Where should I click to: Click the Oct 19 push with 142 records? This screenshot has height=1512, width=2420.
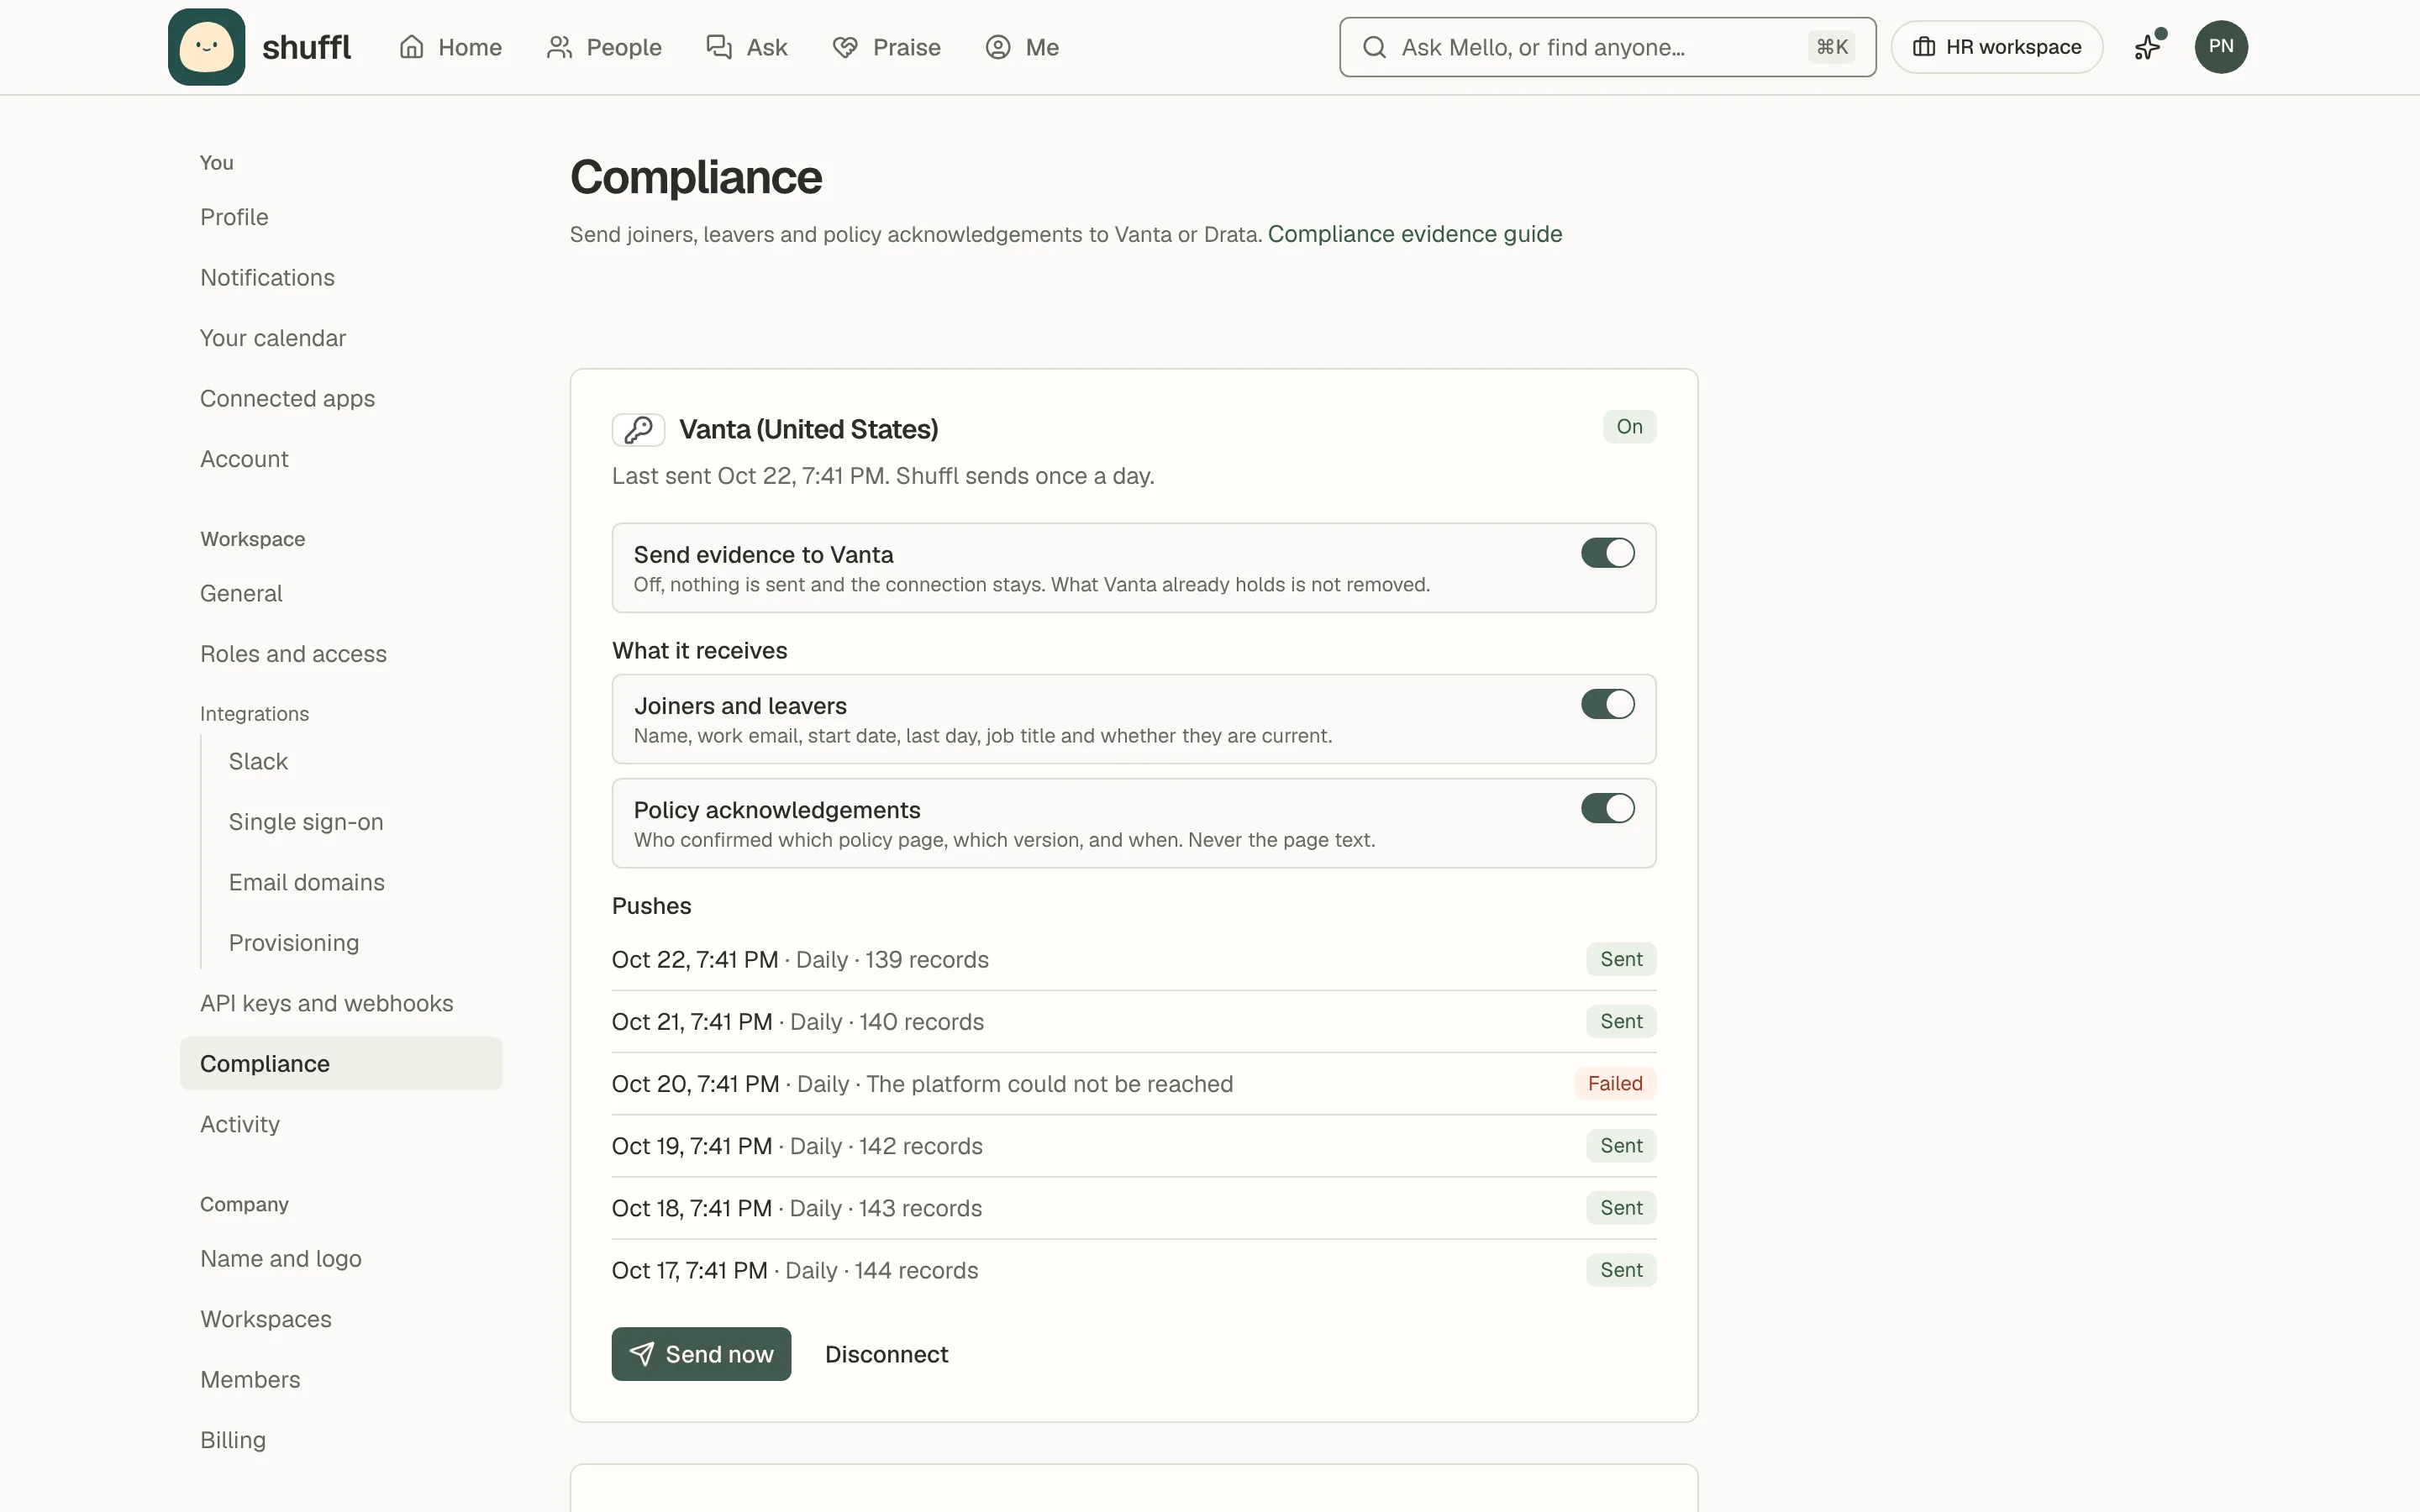point(1134,1146)
